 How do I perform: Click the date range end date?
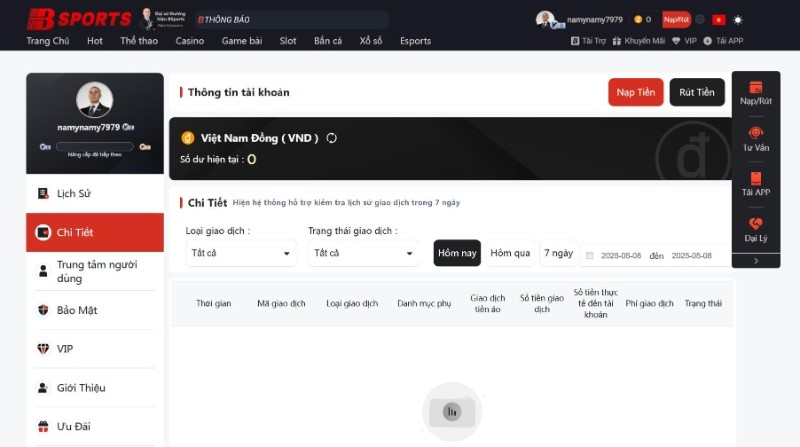(691, 256)
